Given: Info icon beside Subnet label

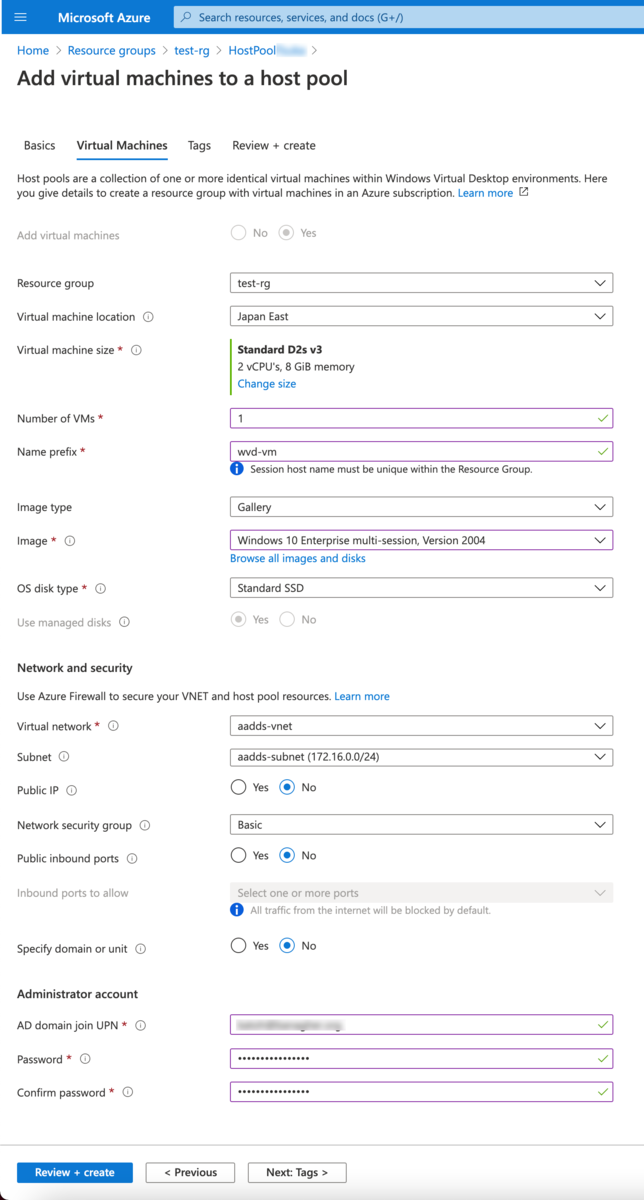Looking at the screenshot, I should [64, 757].
